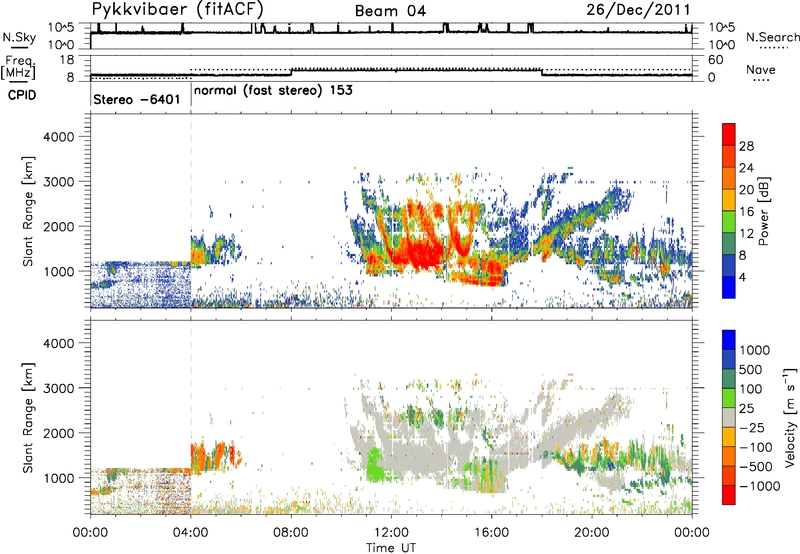Click the '-1000' velocity scale value

click(x=759, y=486)
